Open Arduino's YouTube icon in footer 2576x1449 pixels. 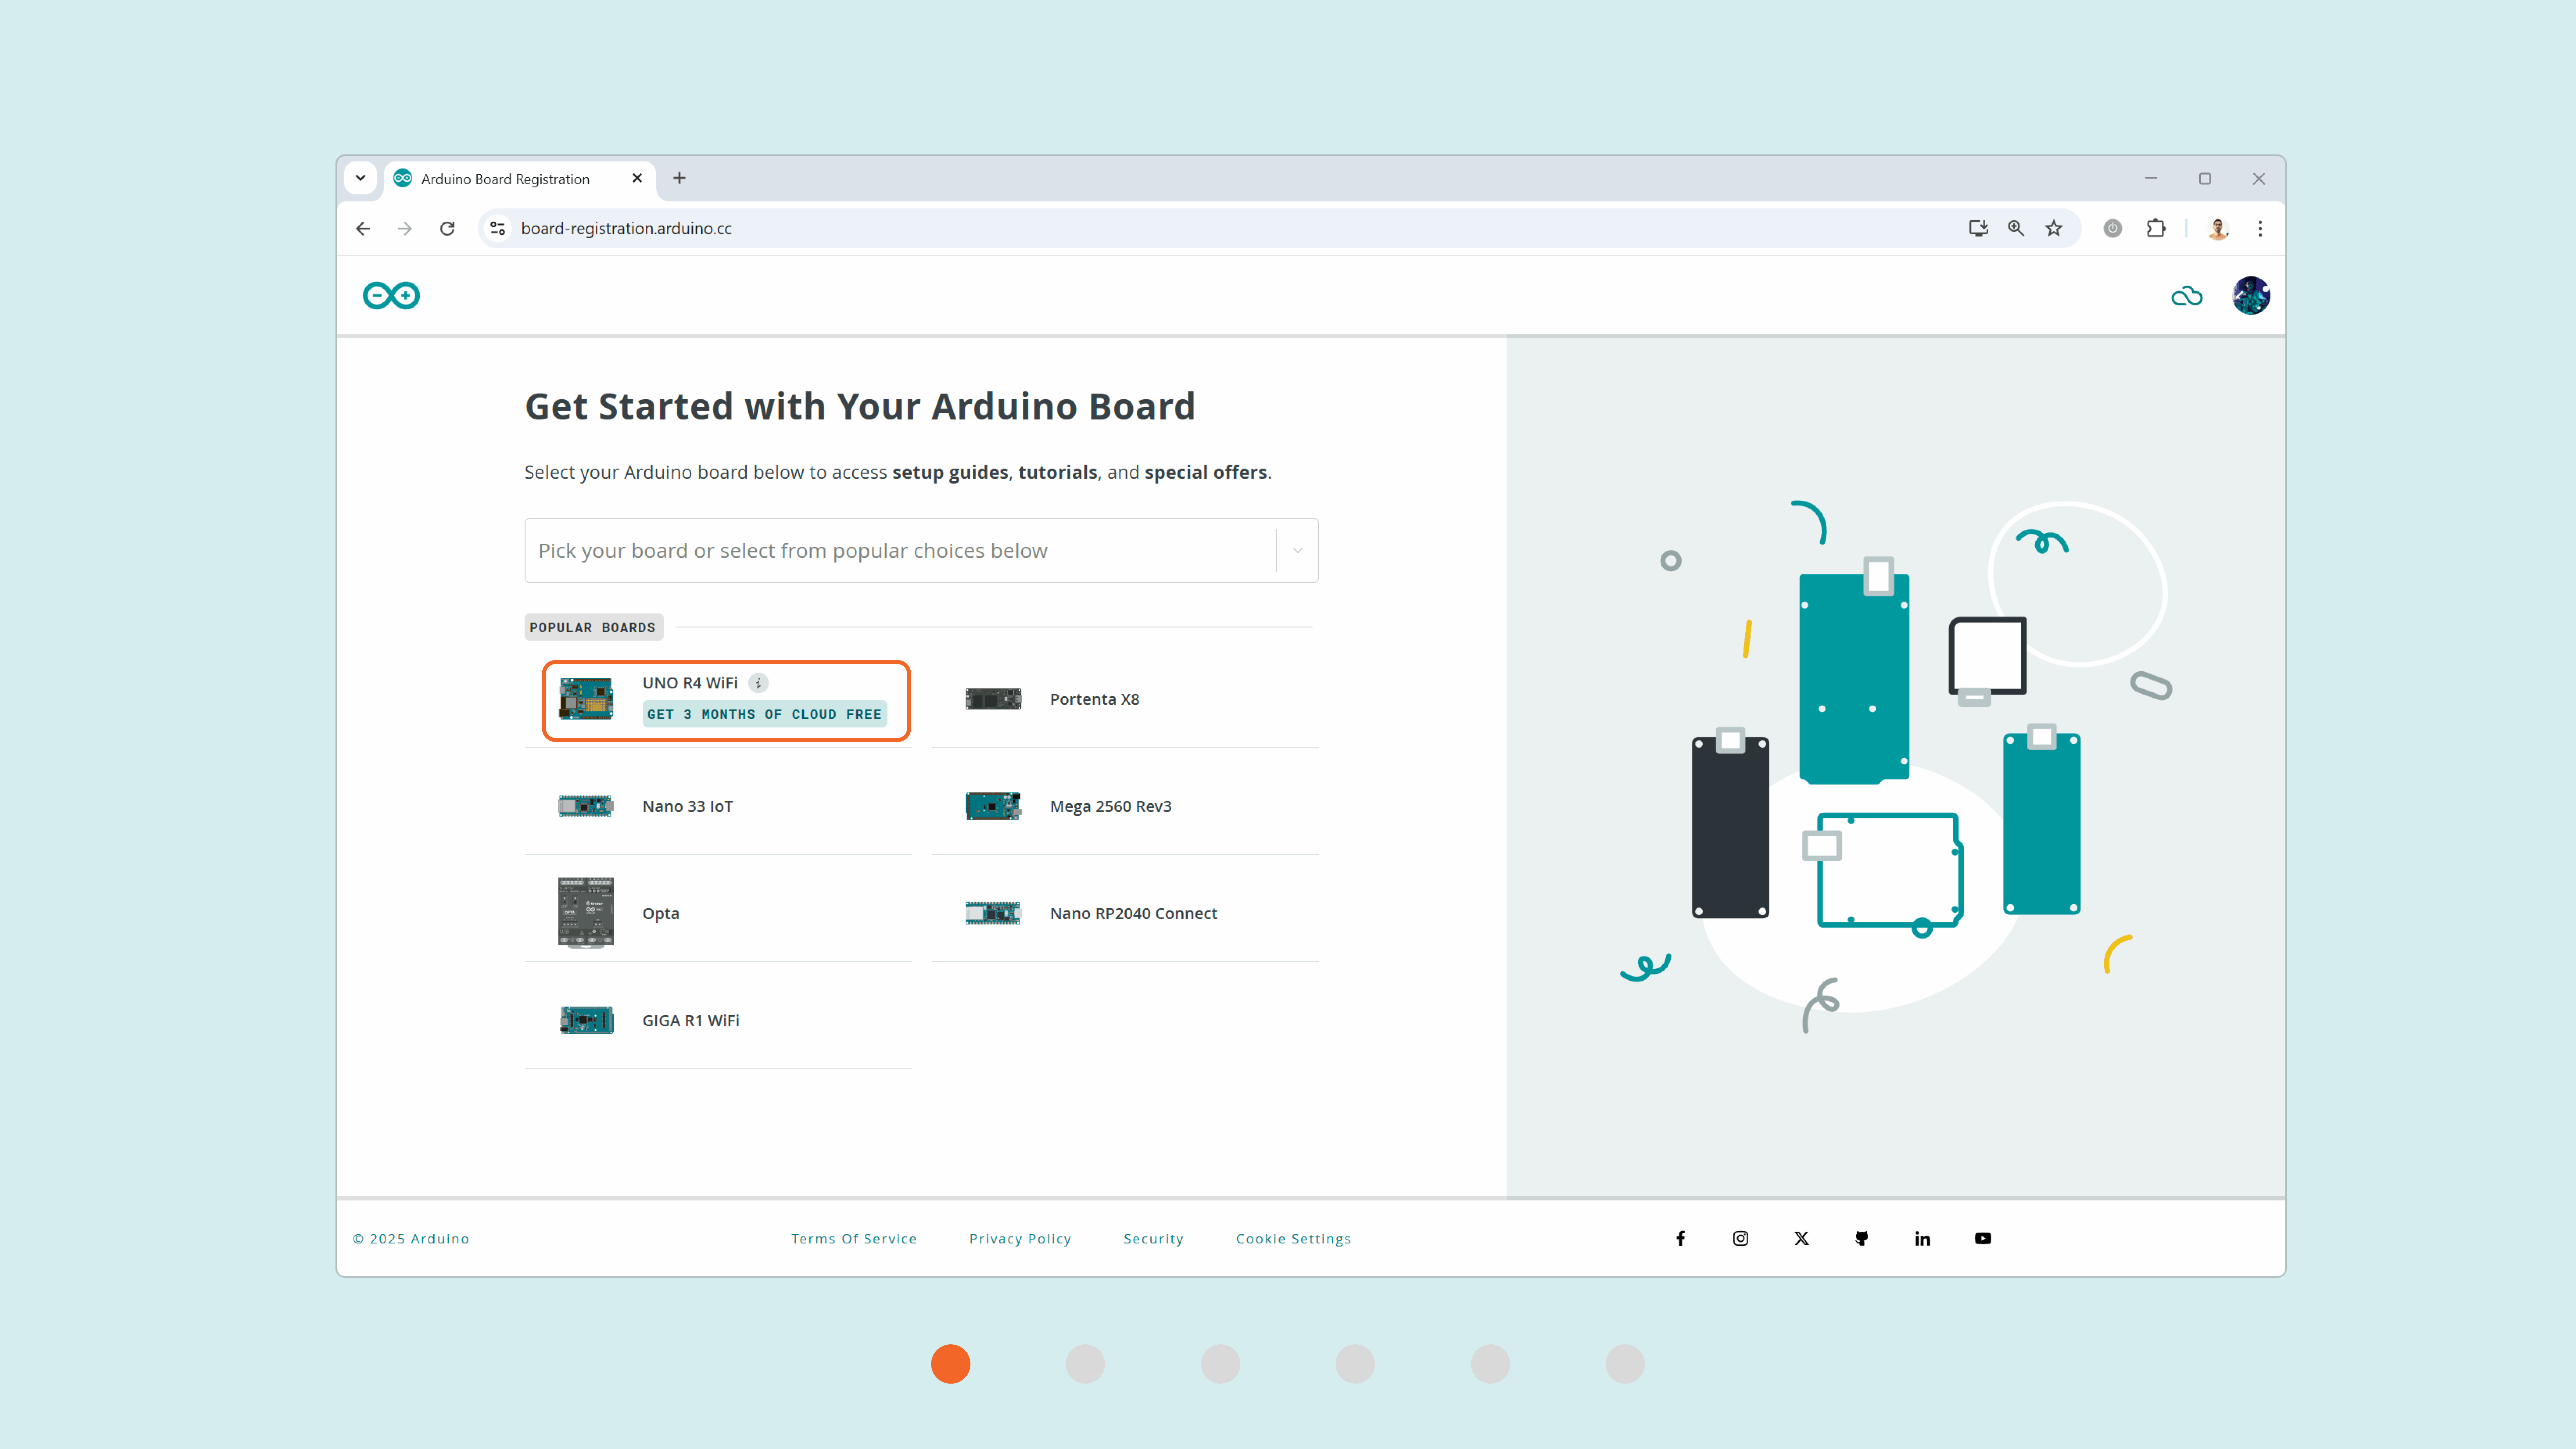[1983, 1238]
